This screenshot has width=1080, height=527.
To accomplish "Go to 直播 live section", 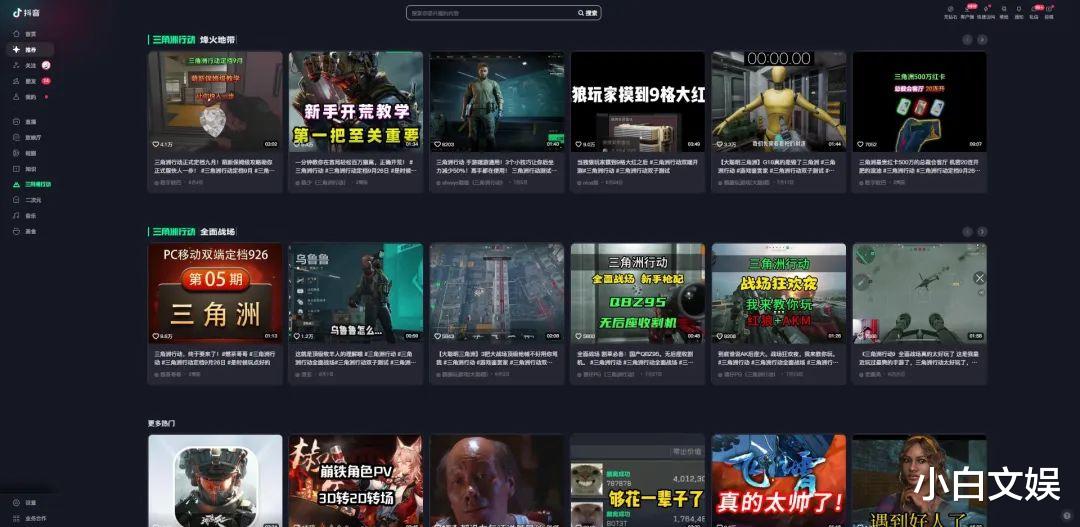I will 25,121.
